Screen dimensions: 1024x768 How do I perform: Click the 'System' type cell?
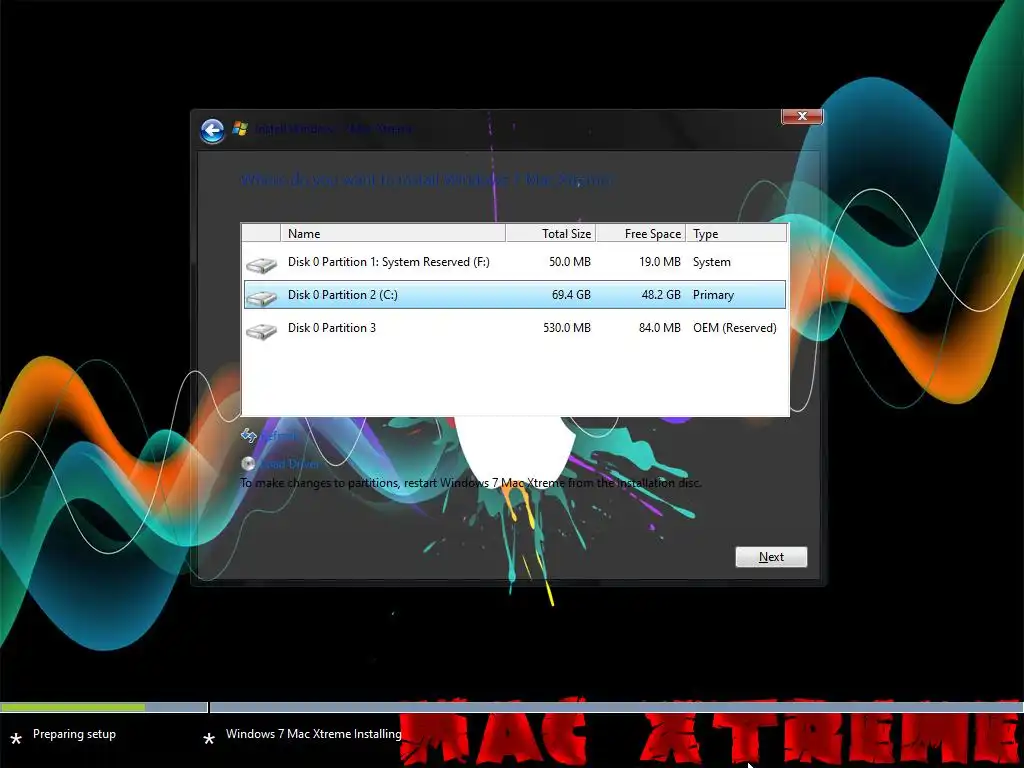pos(712,262)
